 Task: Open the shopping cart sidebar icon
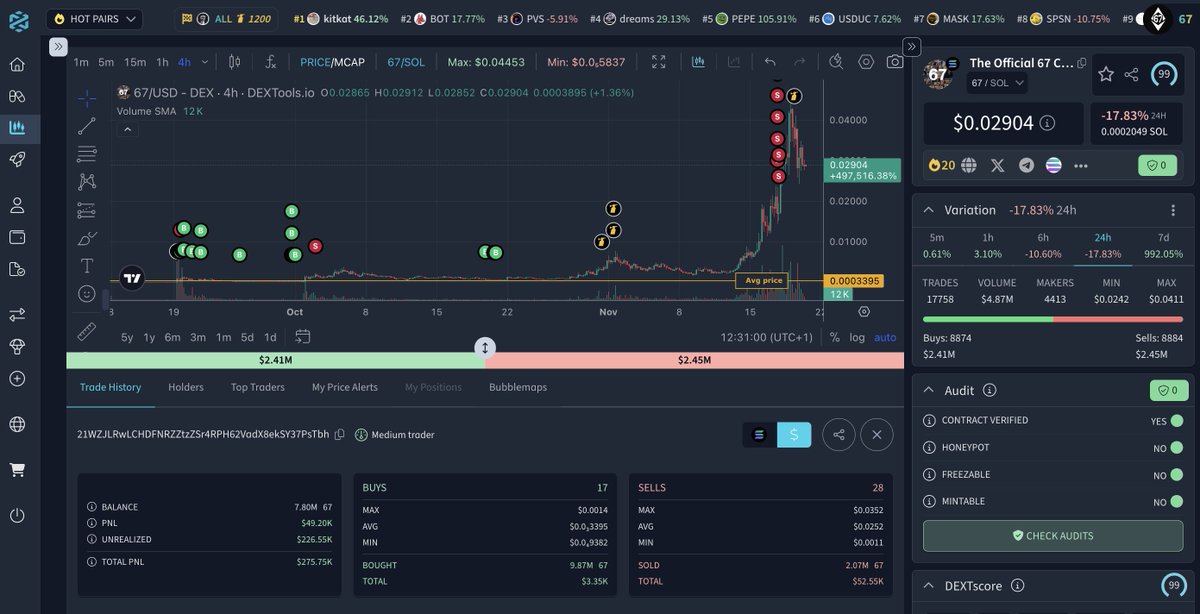17,469
